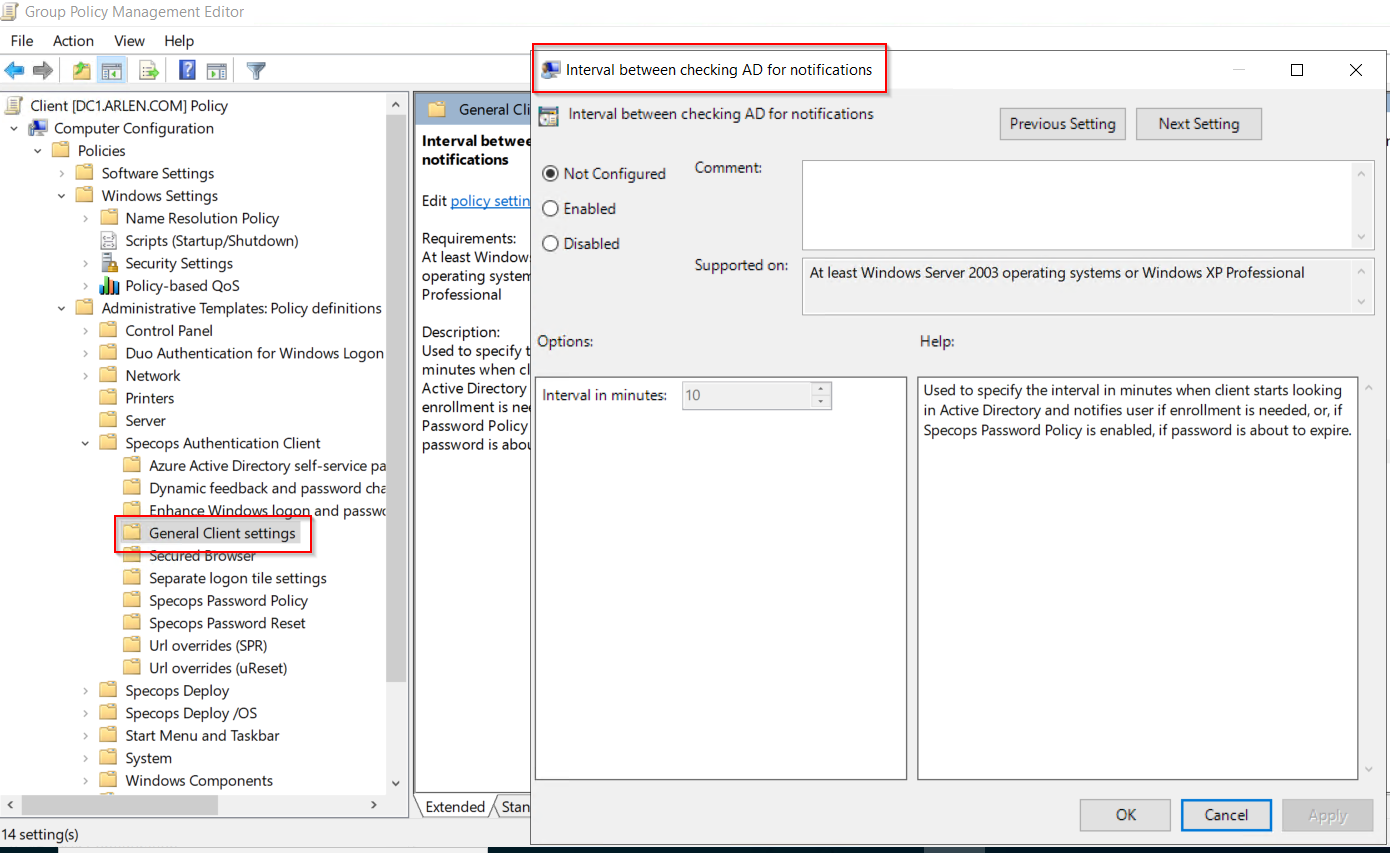Screen dimensions: 1390x853
Task: Select the 'Printers' tree item label
Action: 150,398
